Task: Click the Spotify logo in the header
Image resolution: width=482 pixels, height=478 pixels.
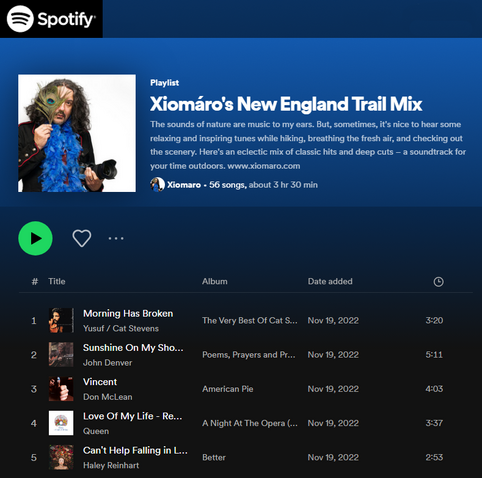Action: (x=51, y=19)
